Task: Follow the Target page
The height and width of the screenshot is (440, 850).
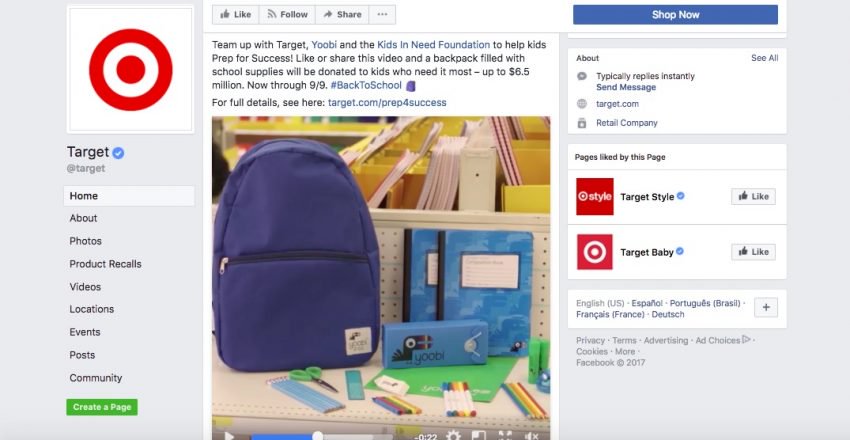Action: [x=287, y=15]
